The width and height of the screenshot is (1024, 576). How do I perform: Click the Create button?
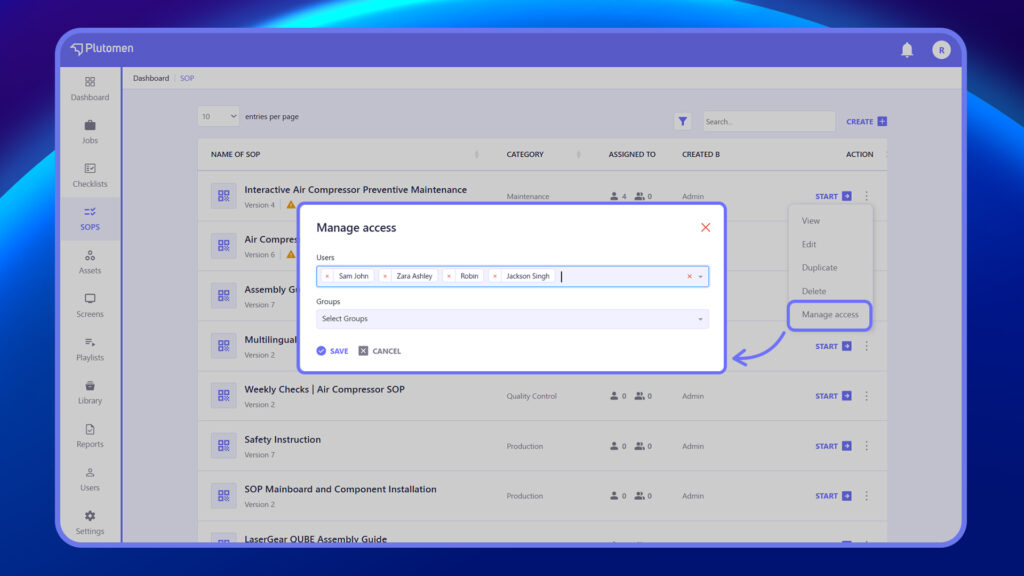pyautogui.click(x=866, y=121)
